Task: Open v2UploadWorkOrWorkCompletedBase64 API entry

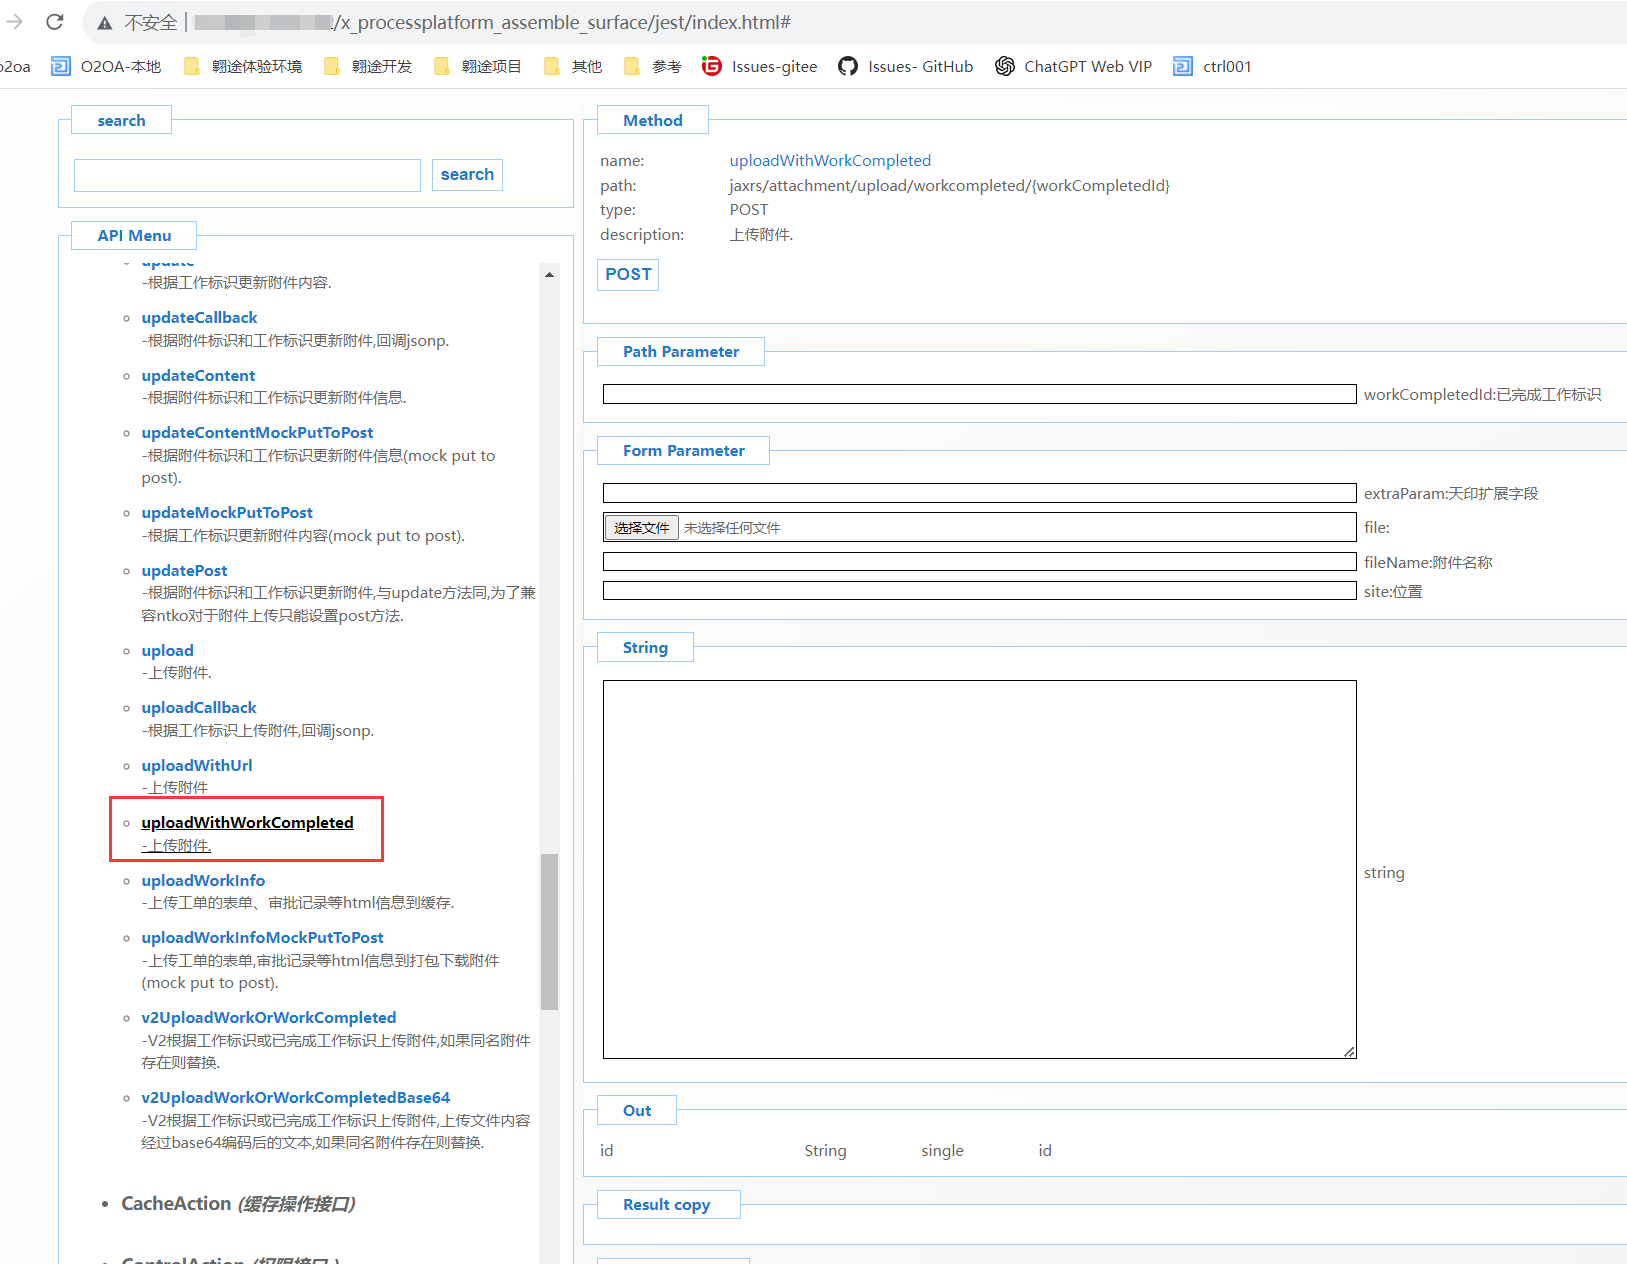Action: point(295,1098)
